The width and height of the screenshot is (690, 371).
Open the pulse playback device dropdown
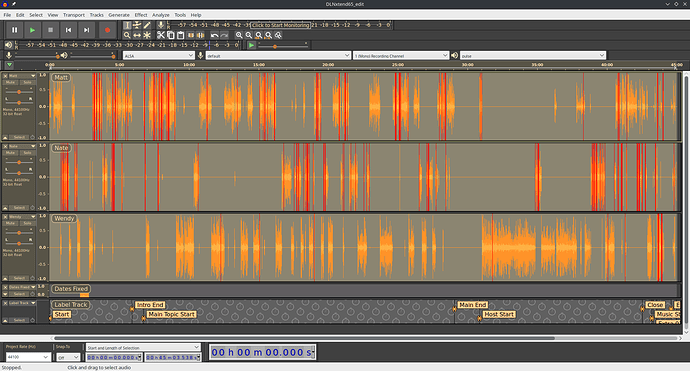(533, 55)
